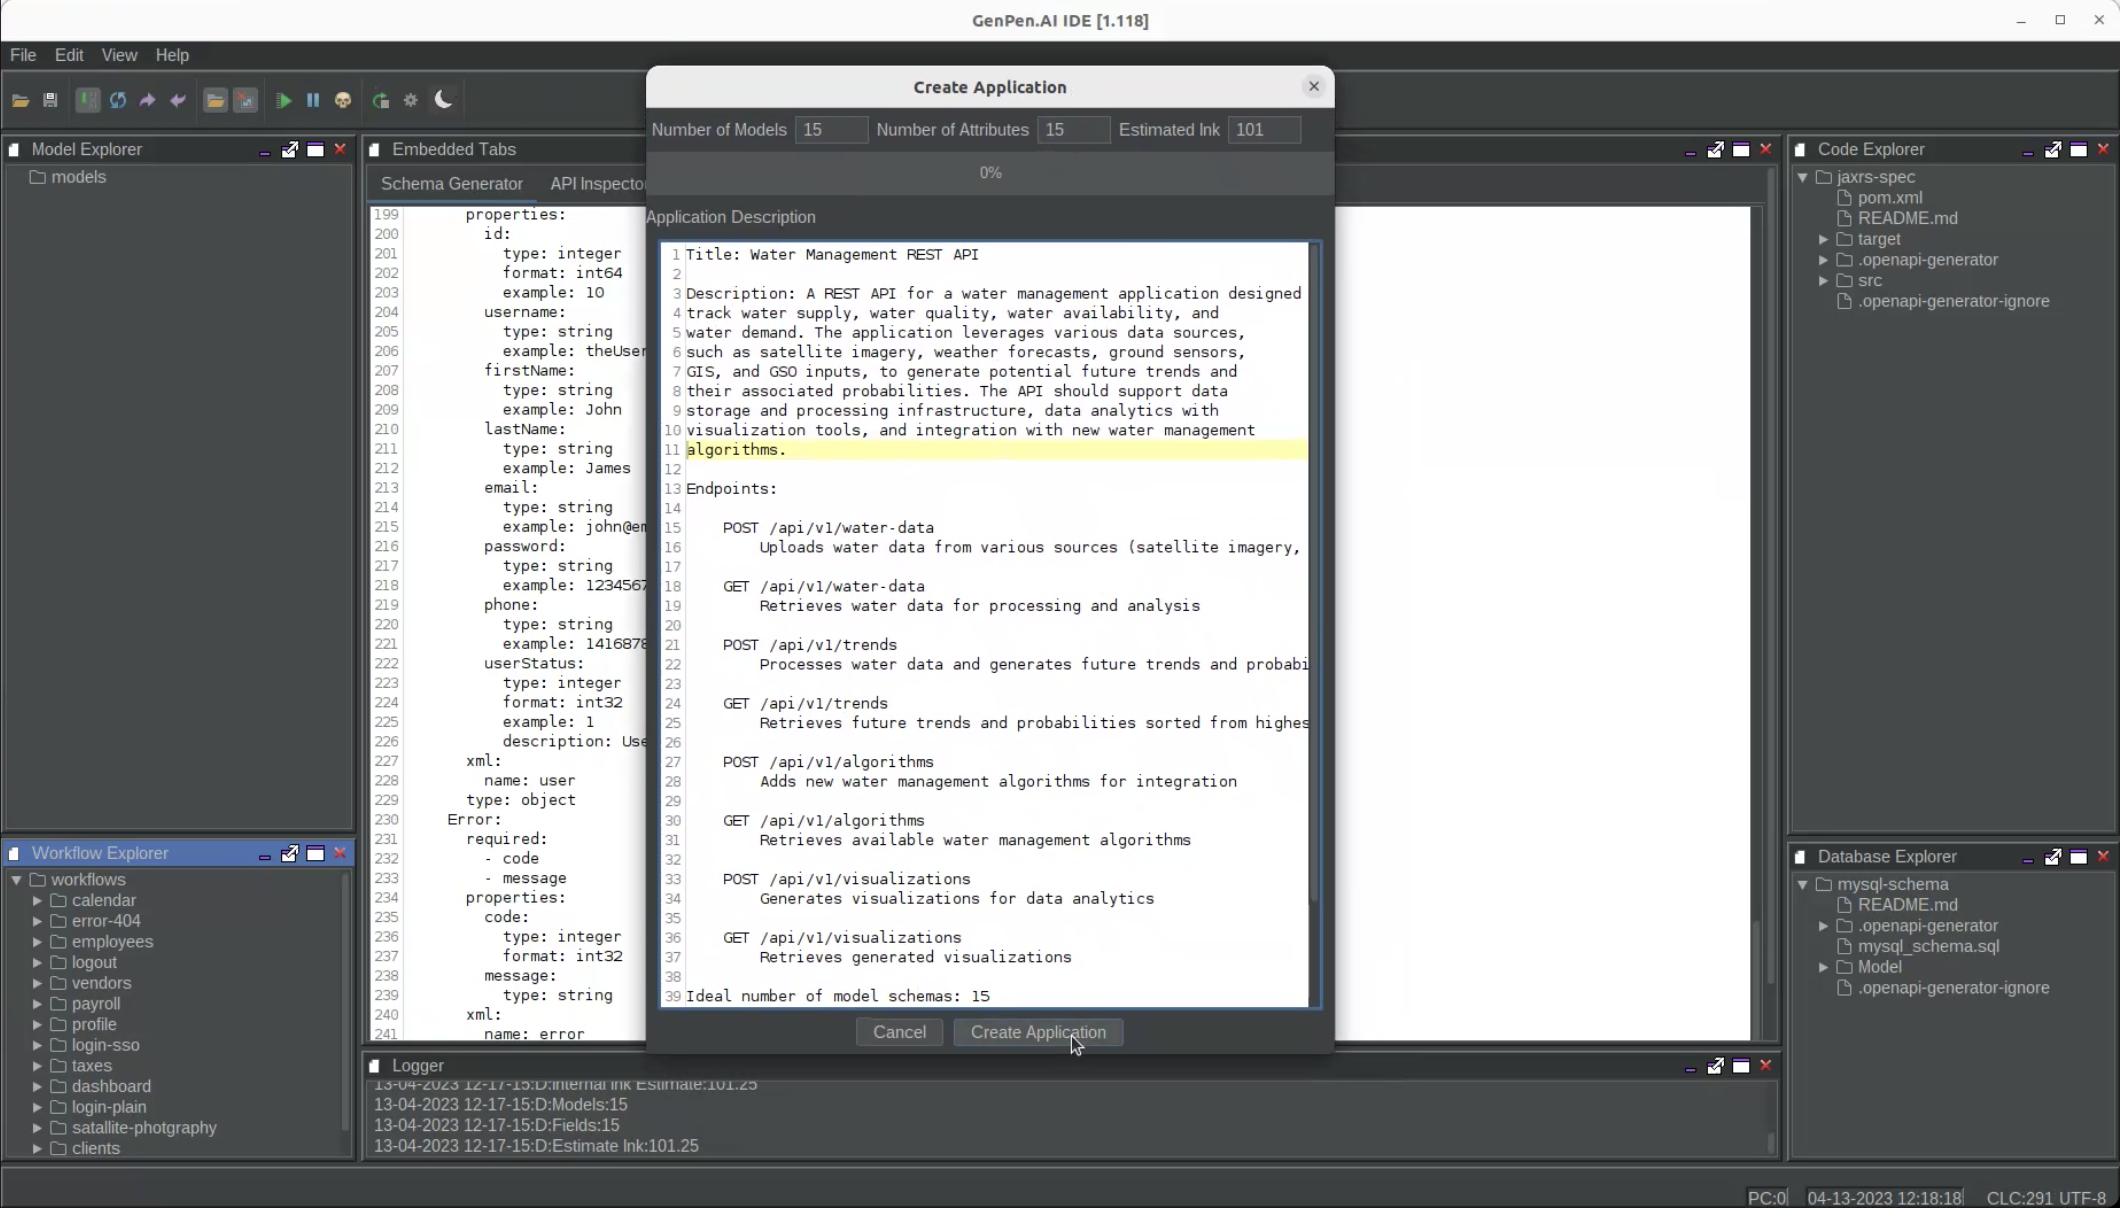Open the View menu
2120x1208 pixels.
pyautogui.click(x=119, y=55)
